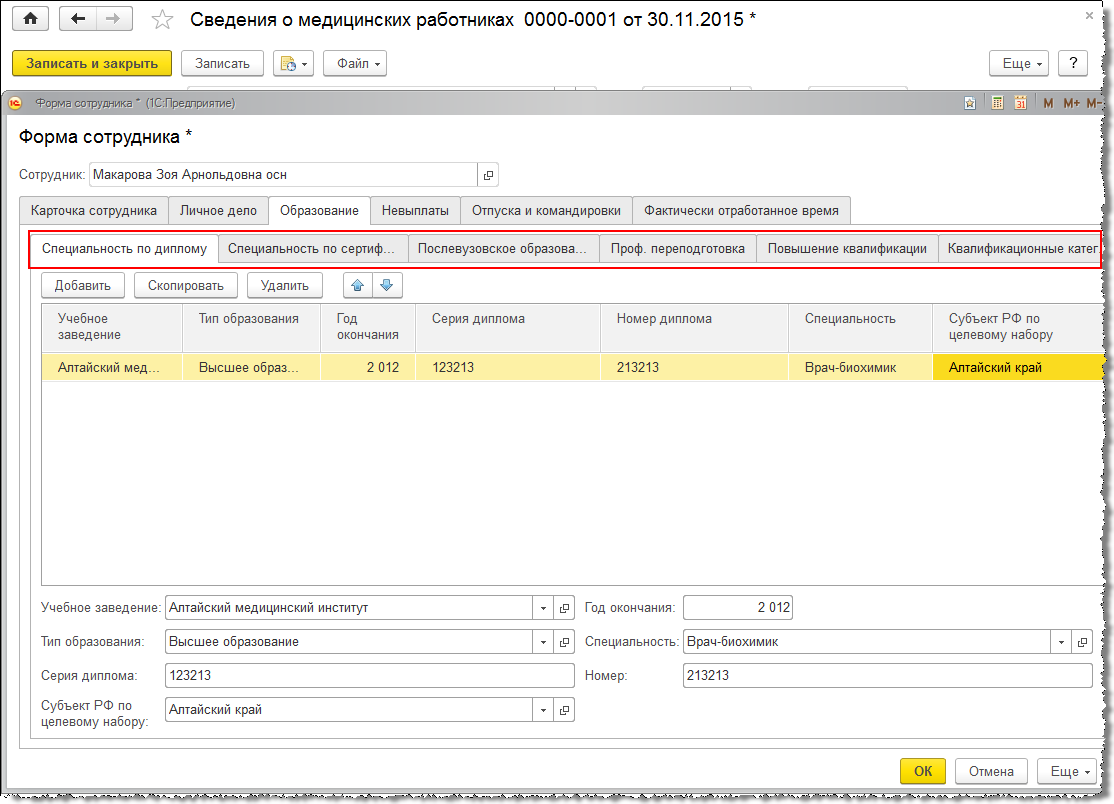1114x804 pixels.
Task: Move selected row up with arrow
Action: [358, 285]
